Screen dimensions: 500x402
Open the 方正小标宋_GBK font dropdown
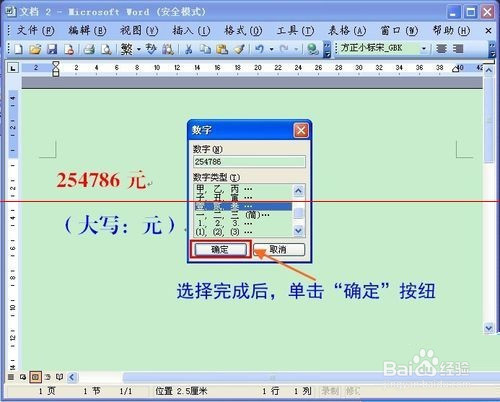click(x=424, y=49)
